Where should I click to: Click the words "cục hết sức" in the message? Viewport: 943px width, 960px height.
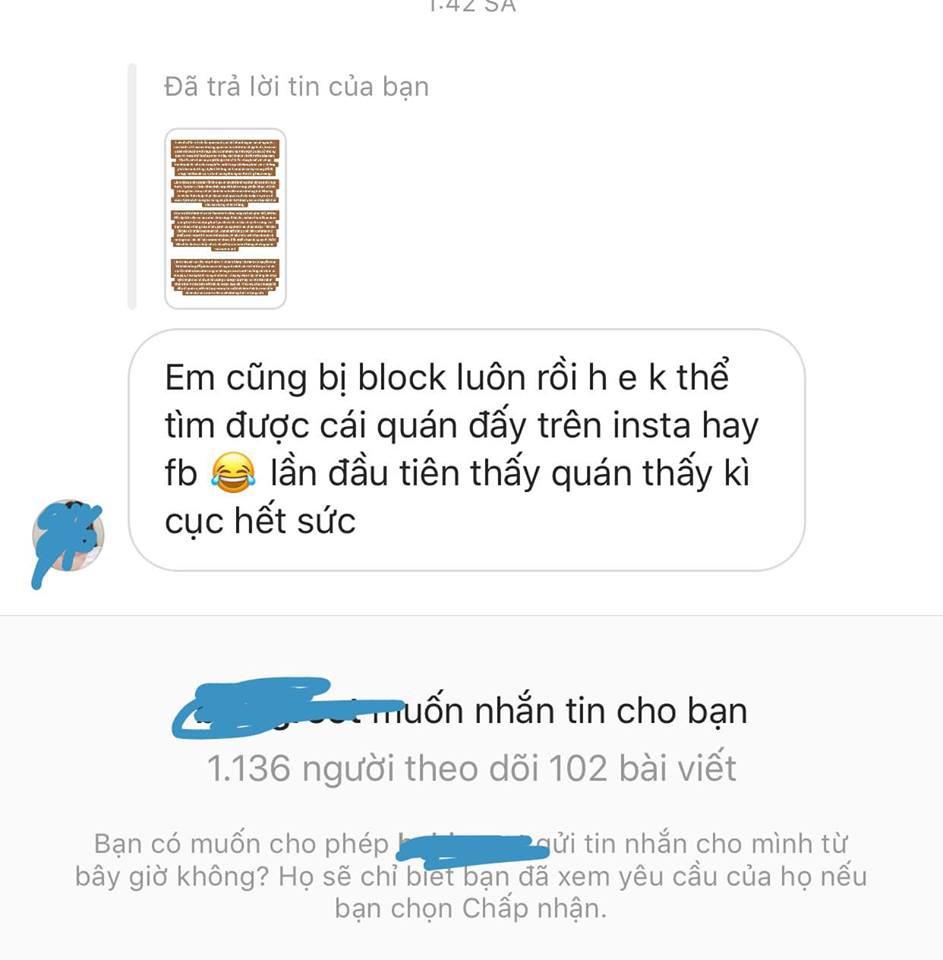click(x=260, y=522)
